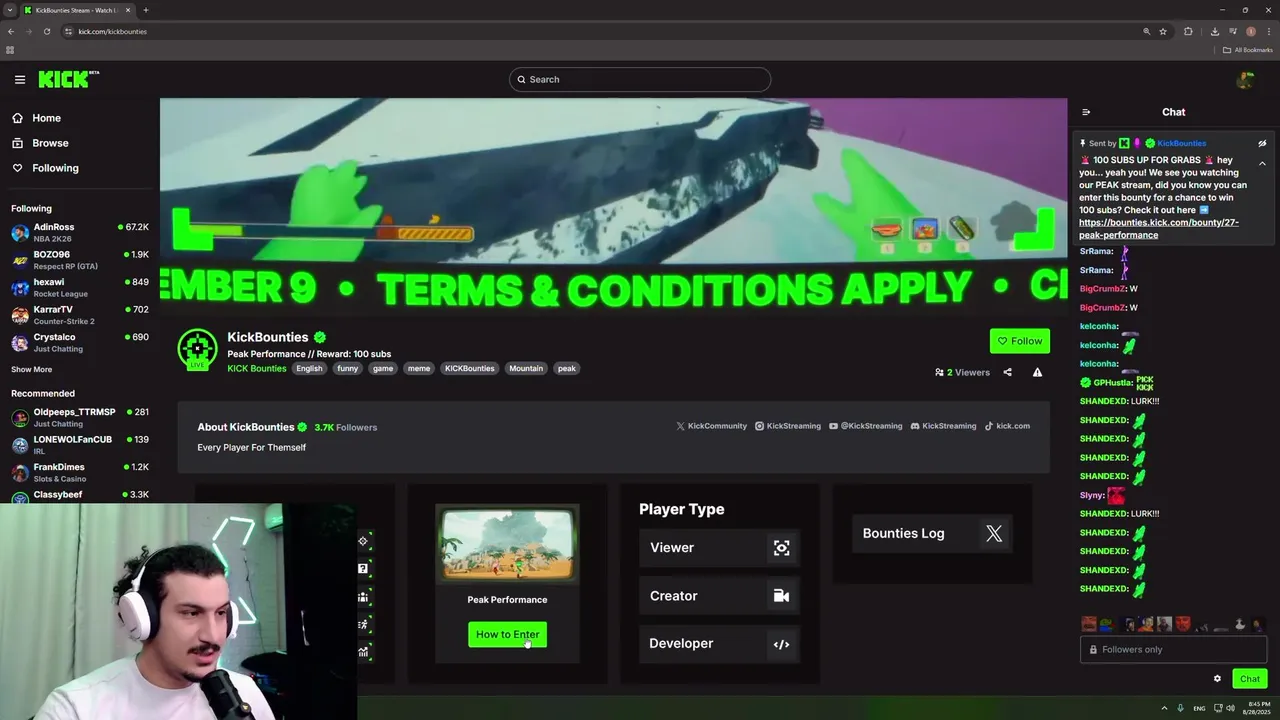
Task: Click the KickBounties name in the pinned message
Action: pyautogui.click(x=1181, y=143)
